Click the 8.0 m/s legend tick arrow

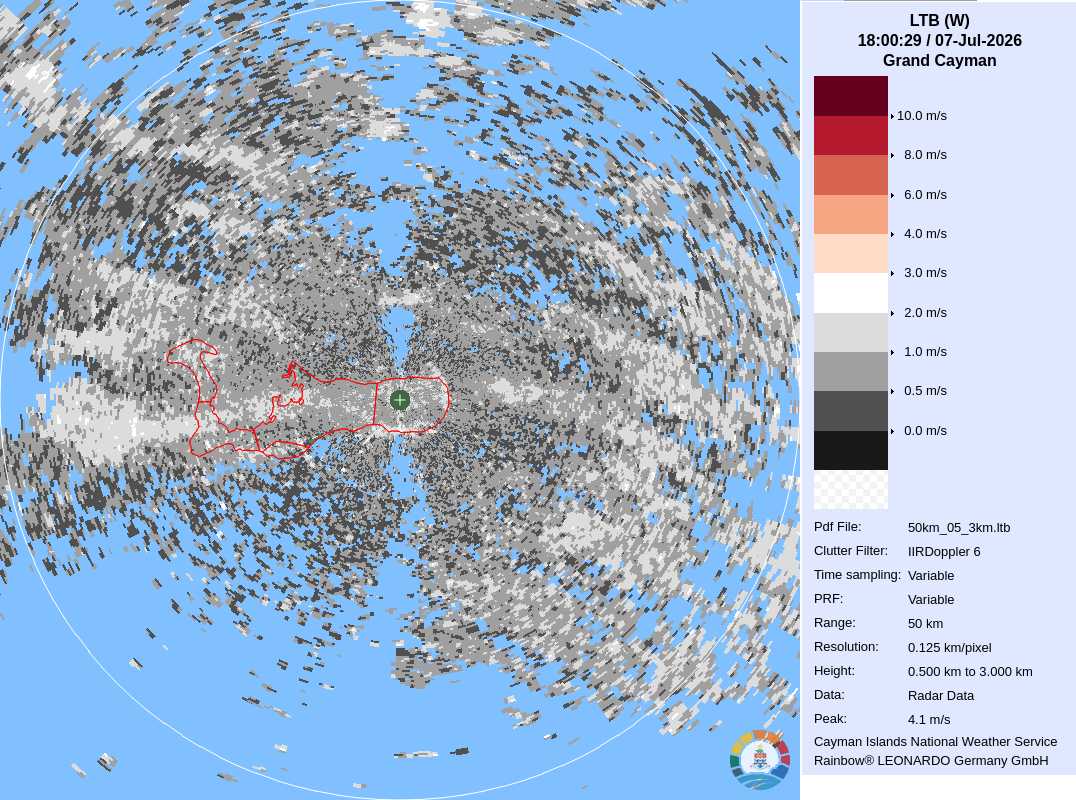[892, 155]
